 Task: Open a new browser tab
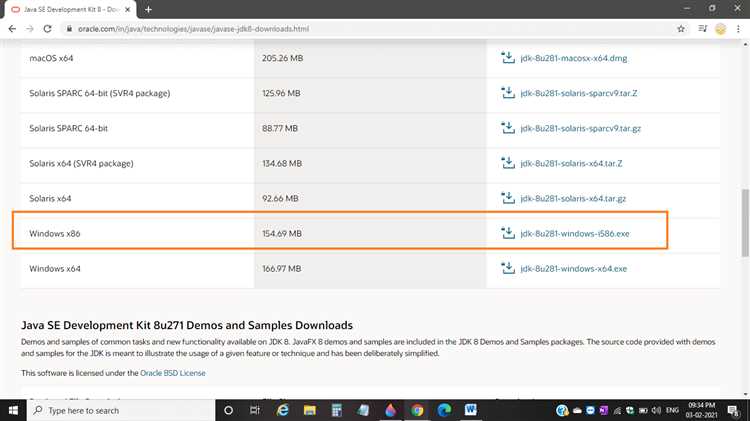[148, 9]
